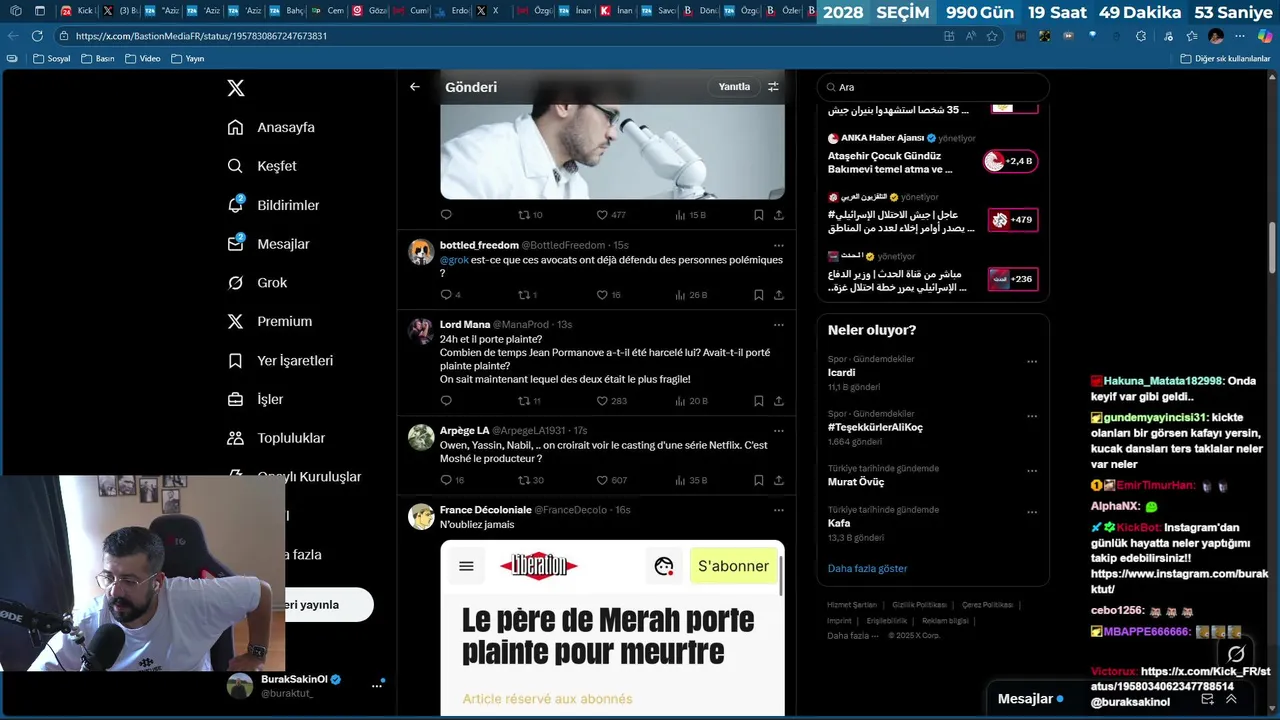Click the Ara search field
Viewport: 1280px width, 720px height.
pos(933,87)
